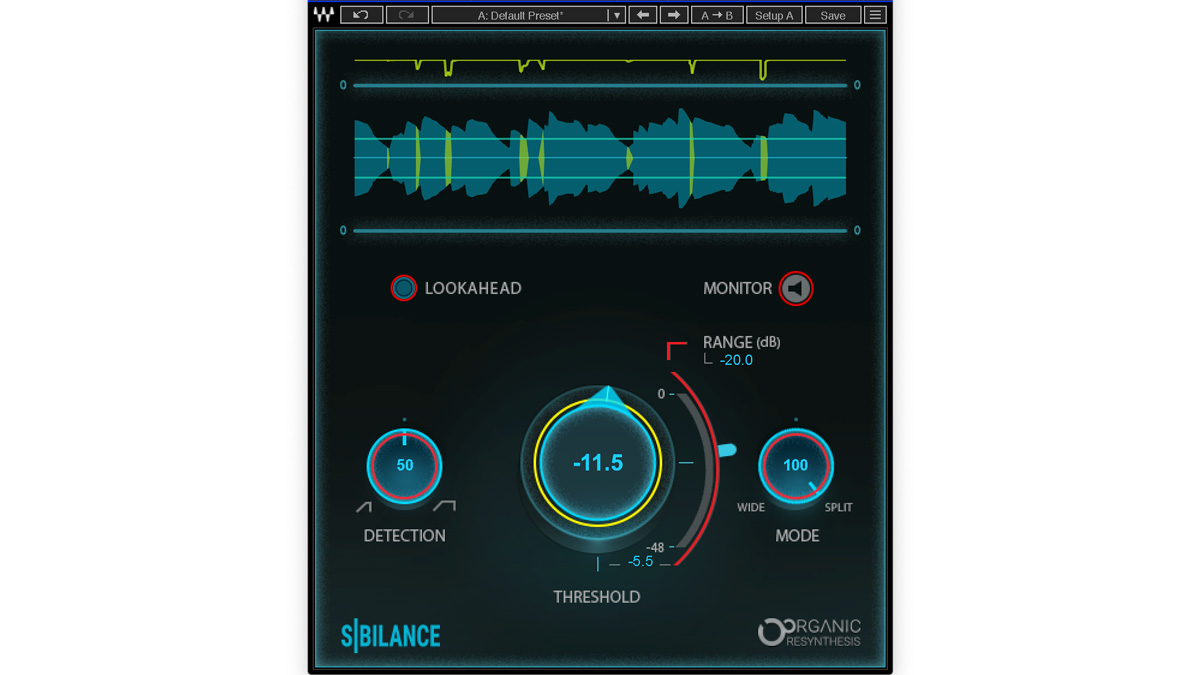Click the Range slider handle
Viewport: 1200px width, 675px height.
pyautogui.click(x=727, y=451)
